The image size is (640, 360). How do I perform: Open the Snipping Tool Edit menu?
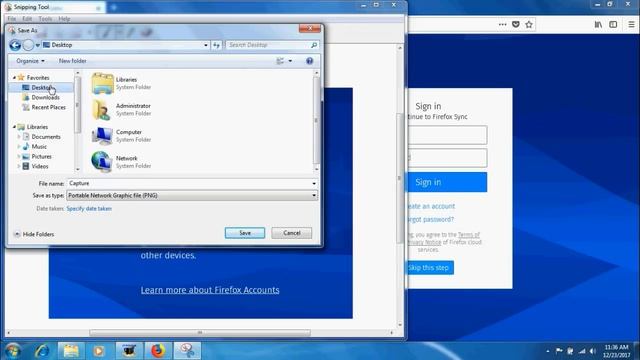27,19
